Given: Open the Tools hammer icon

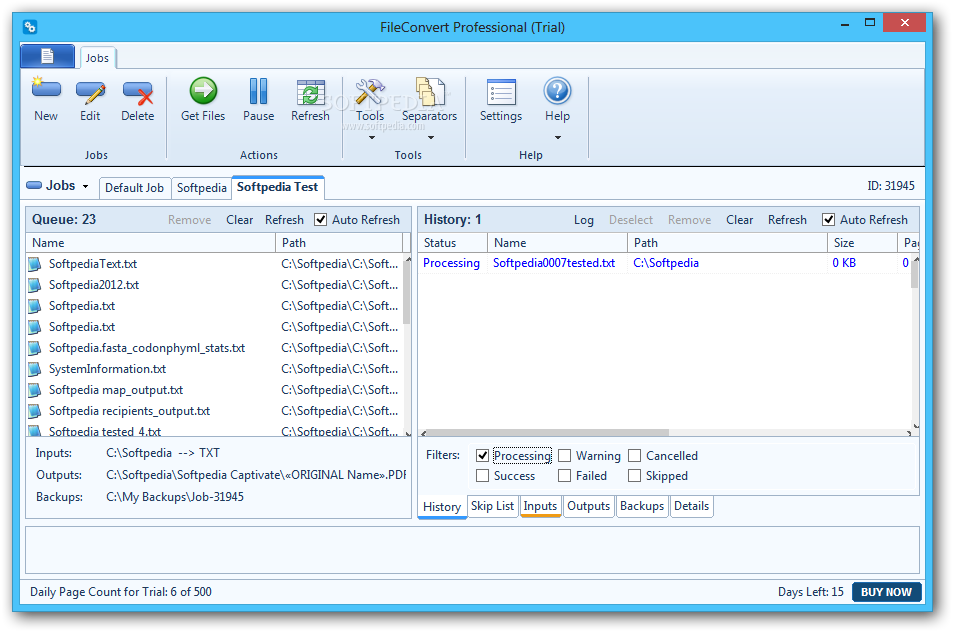Looking at the screenshot, I should point(370,92).
